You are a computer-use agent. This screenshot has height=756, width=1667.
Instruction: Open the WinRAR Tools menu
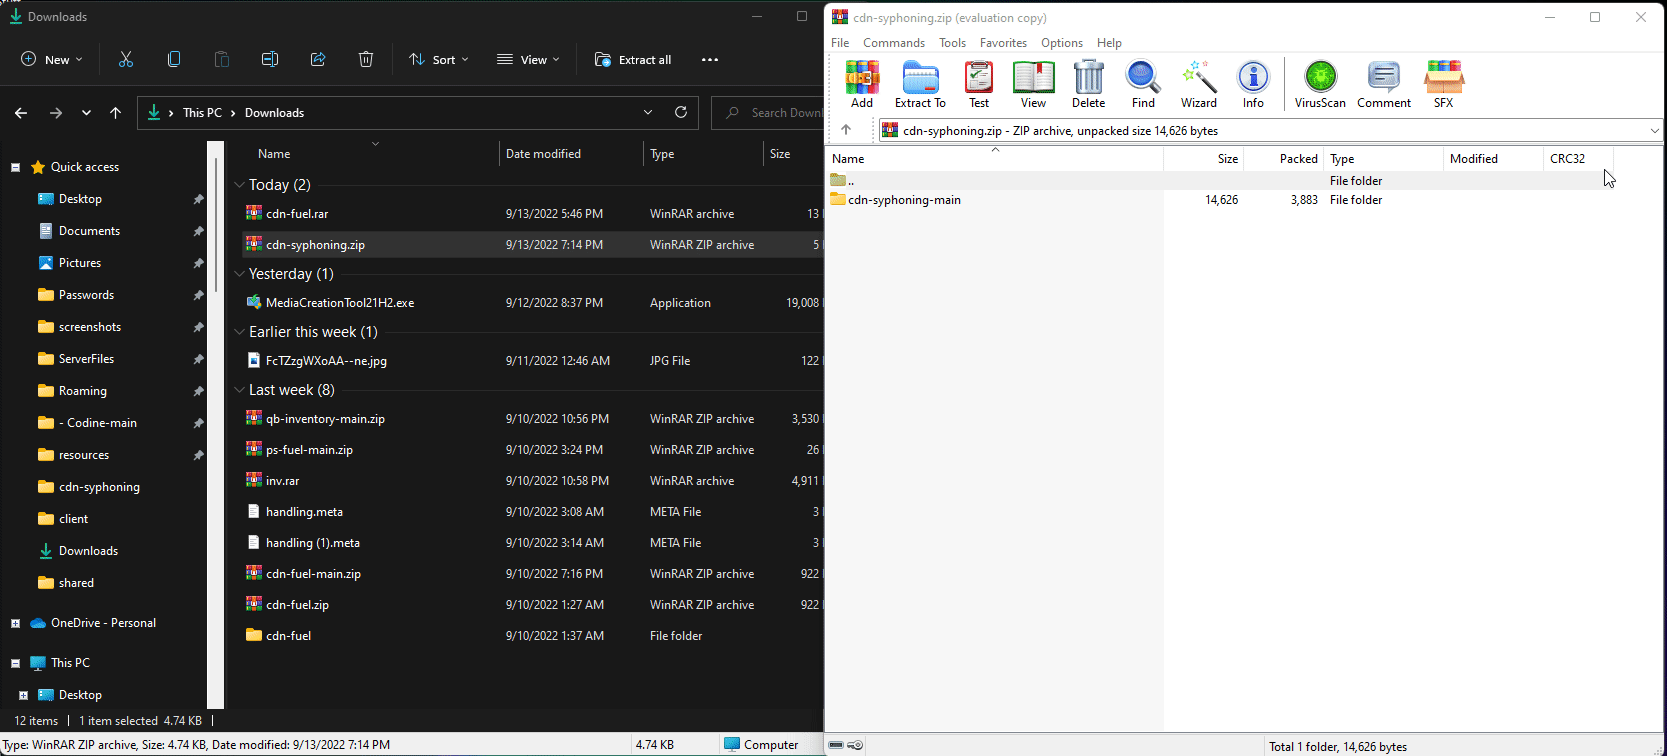click(952, 43)
